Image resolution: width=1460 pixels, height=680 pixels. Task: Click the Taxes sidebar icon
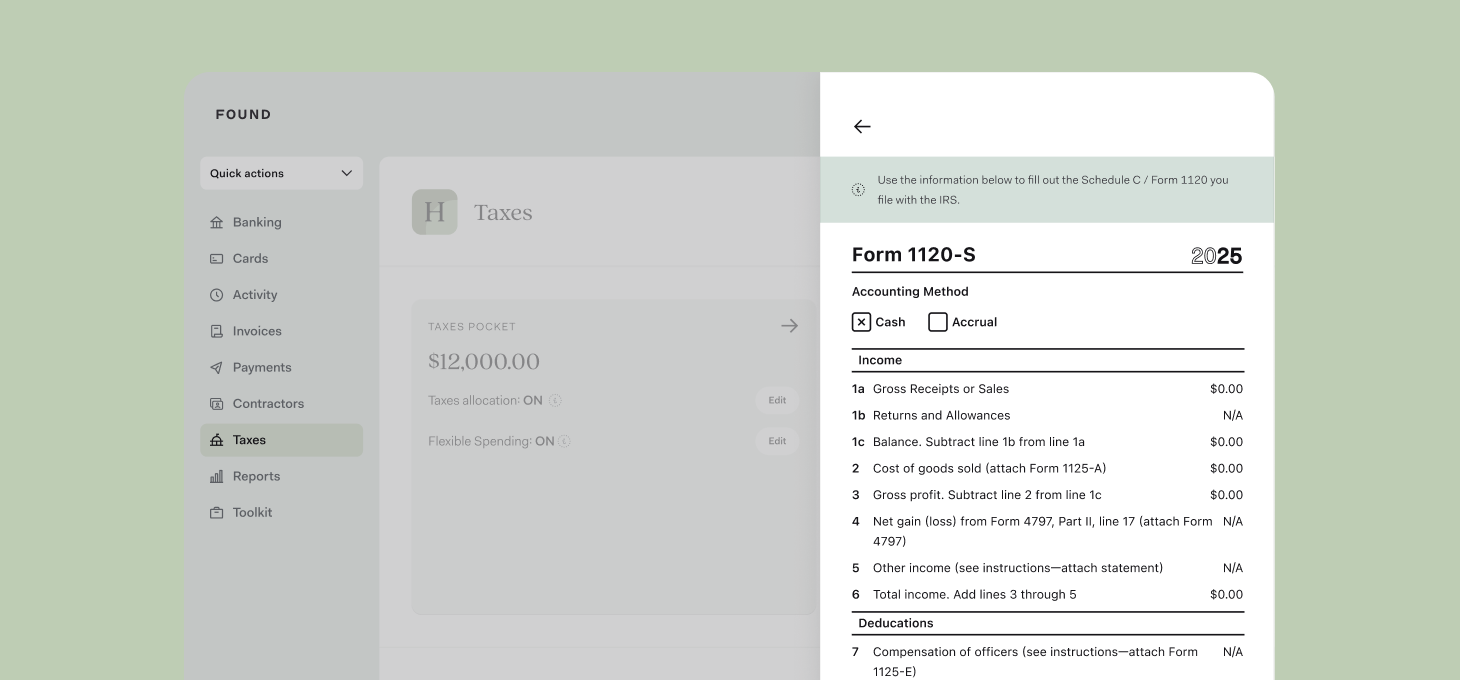[x=216, y=440]
